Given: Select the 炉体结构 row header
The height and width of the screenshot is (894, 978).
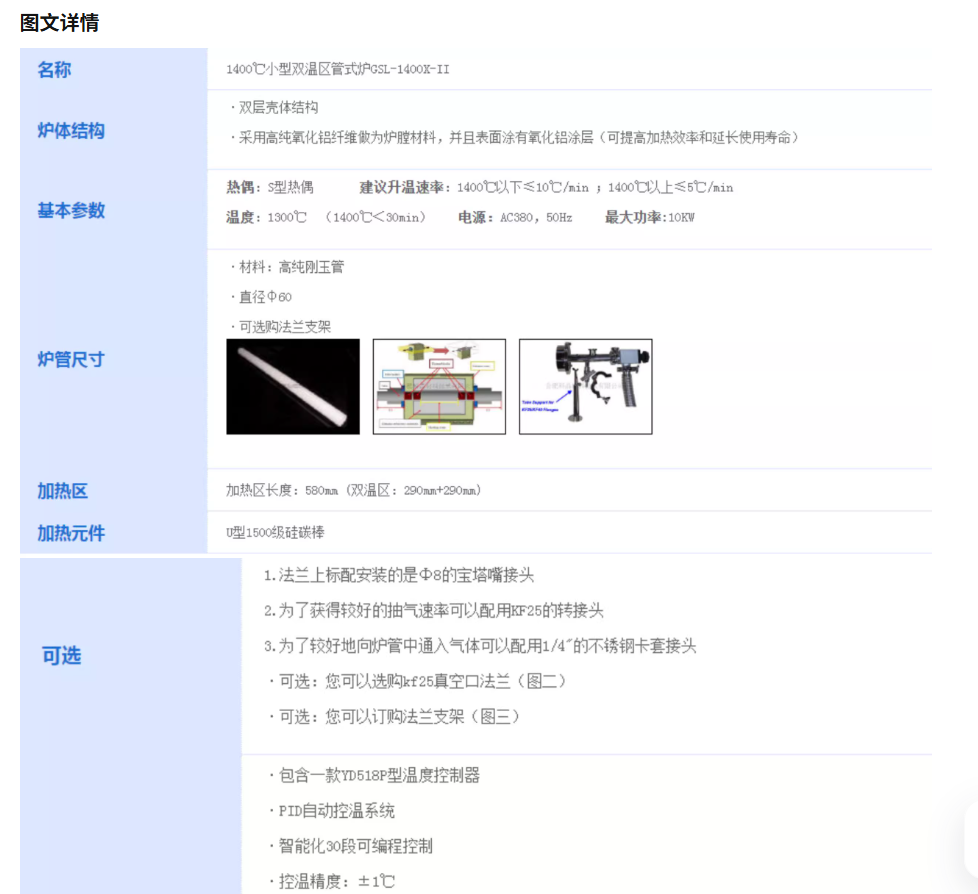Looking at the screenshot, I should click(71, 131).
